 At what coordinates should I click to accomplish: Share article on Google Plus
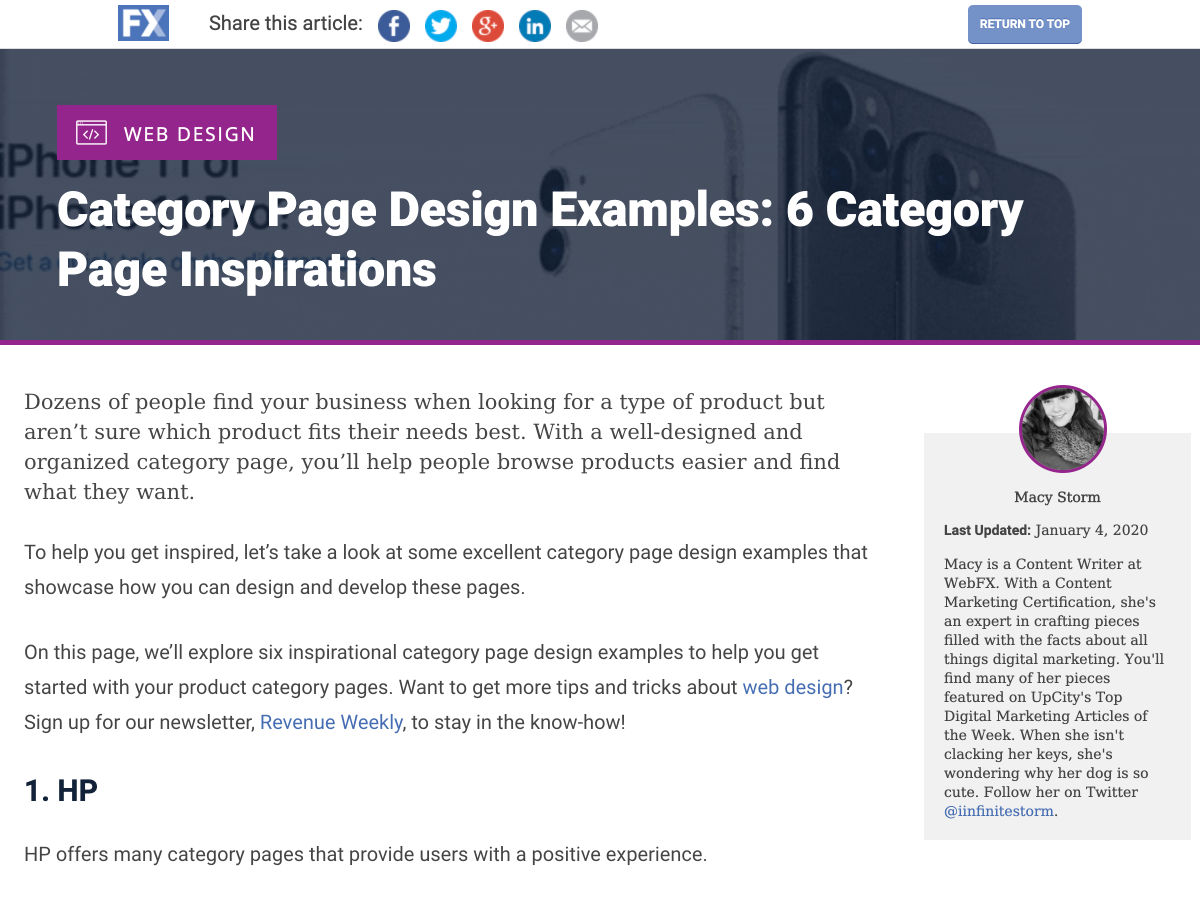pos(488,26)
